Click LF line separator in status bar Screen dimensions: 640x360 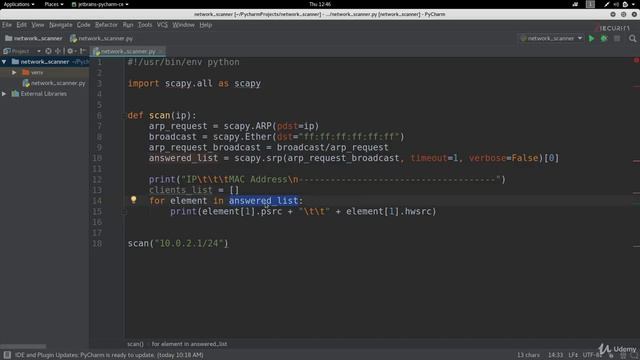[573, 355]
